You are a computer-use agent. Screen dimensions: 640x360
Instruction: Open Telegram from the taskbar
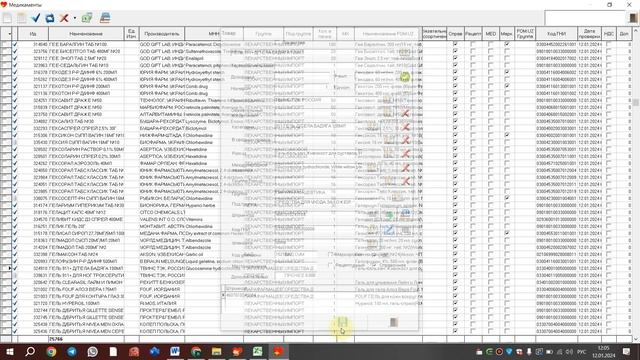(72, 351)
